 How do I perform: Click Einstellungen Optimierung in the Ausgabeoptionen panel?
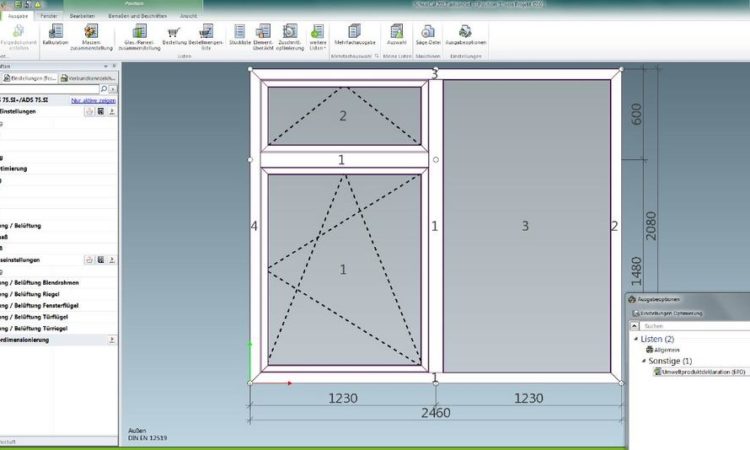pos(670,313)
